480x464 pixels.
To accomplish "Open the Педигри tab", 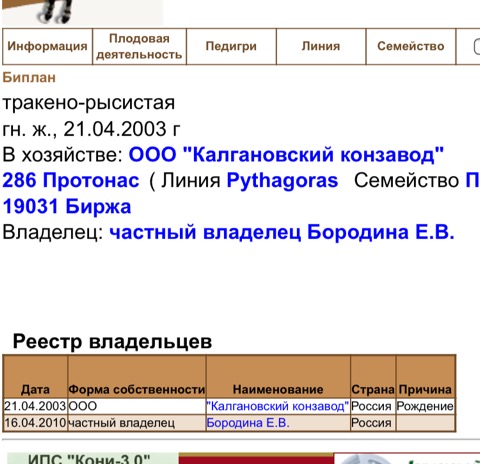I will [231, 46].
